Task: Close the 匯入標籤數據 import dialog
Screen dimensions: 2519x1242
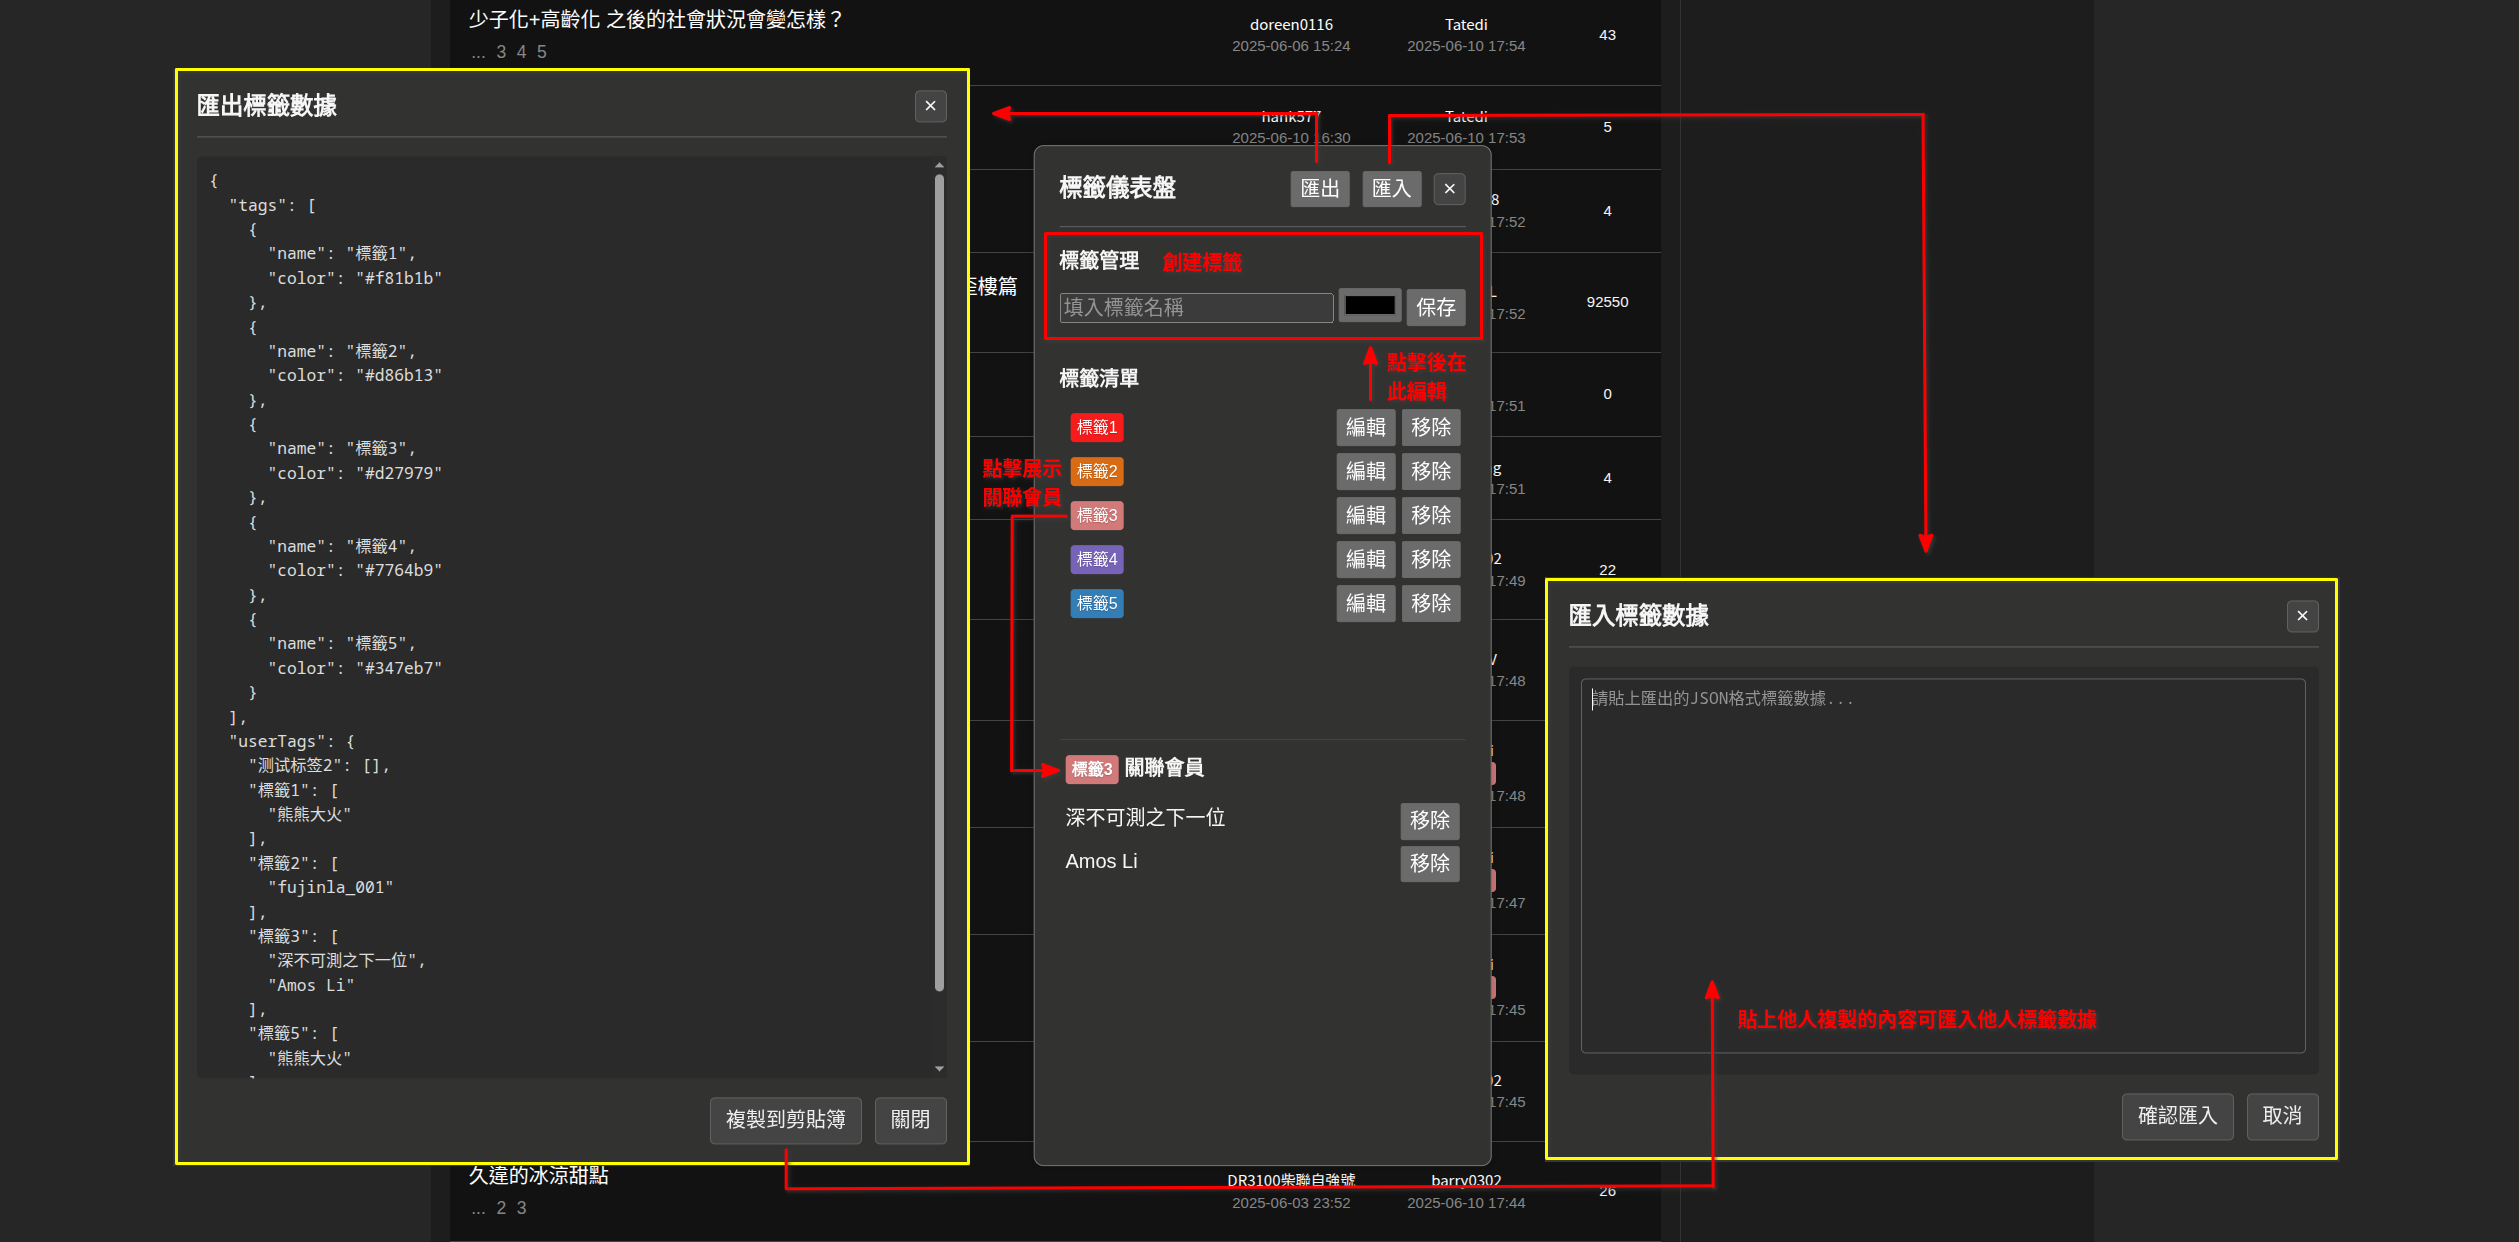Action: tap(2302, 616)
